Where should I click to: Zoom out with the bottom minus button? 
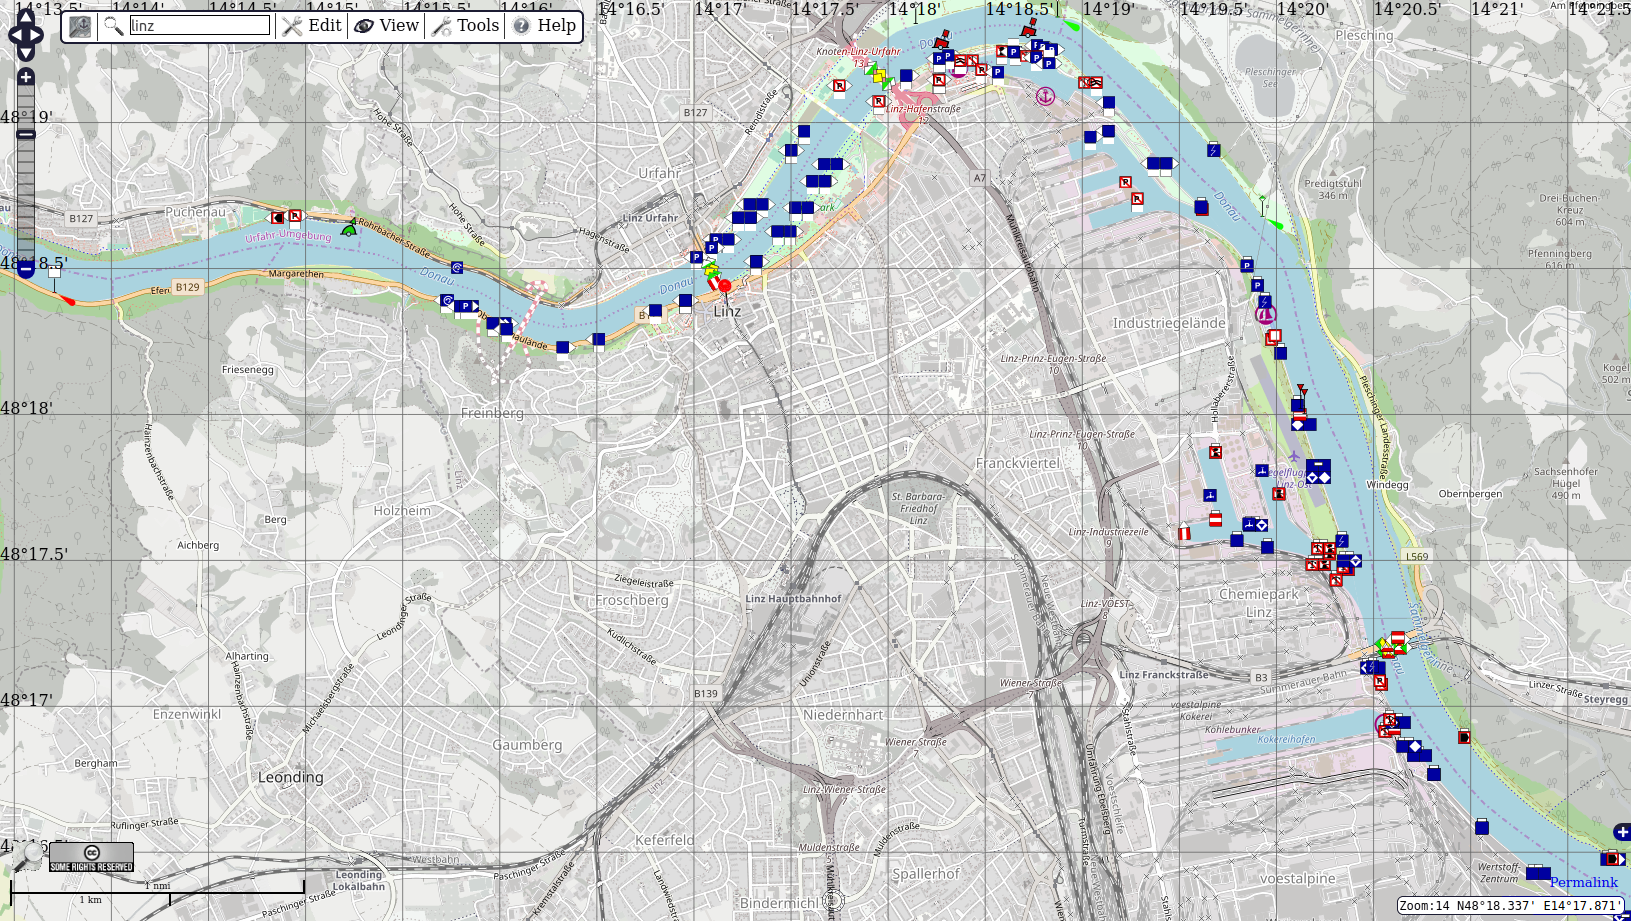point(26,269)
